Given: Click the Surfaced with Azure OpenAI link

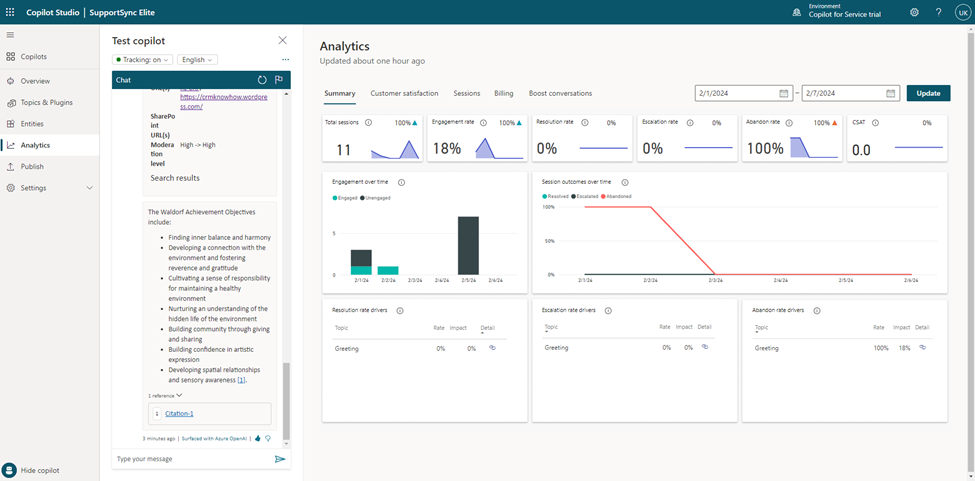Looking at the screenshot, I should tap(215, 438).
